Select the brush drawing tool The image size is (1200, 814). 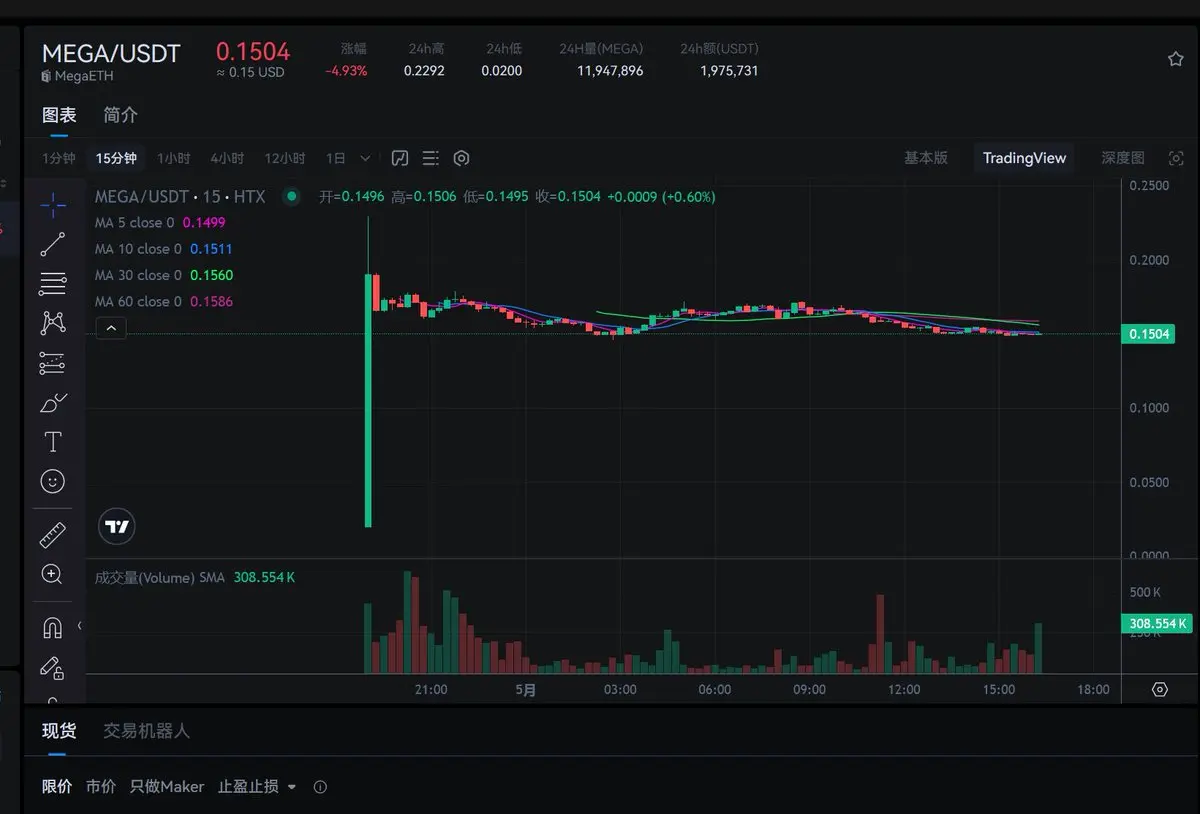pyautogui.click(x=53, y=403)
